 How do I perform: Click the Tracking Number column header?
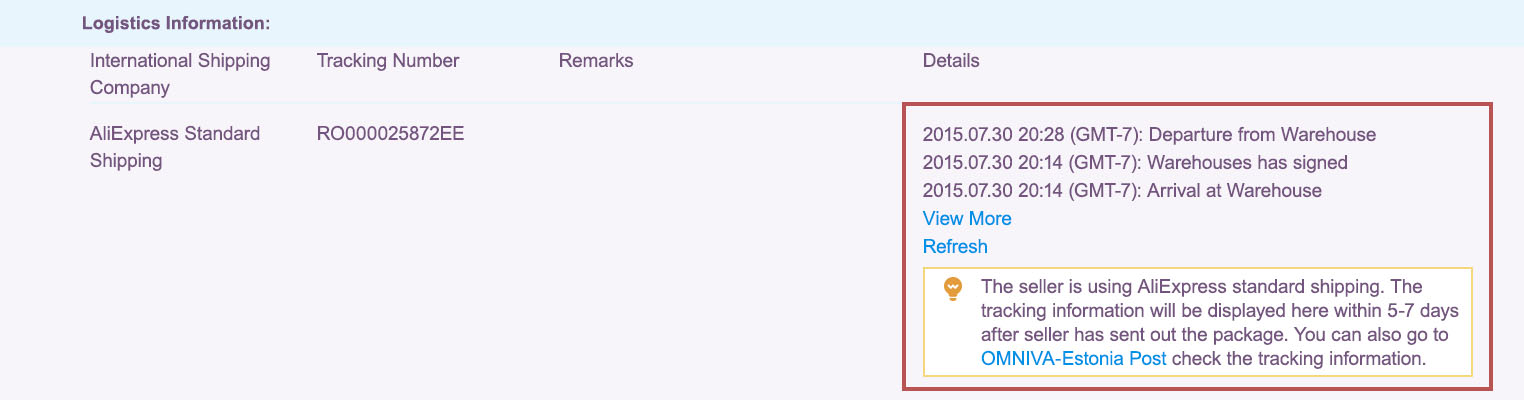click(x=387, y=61)
